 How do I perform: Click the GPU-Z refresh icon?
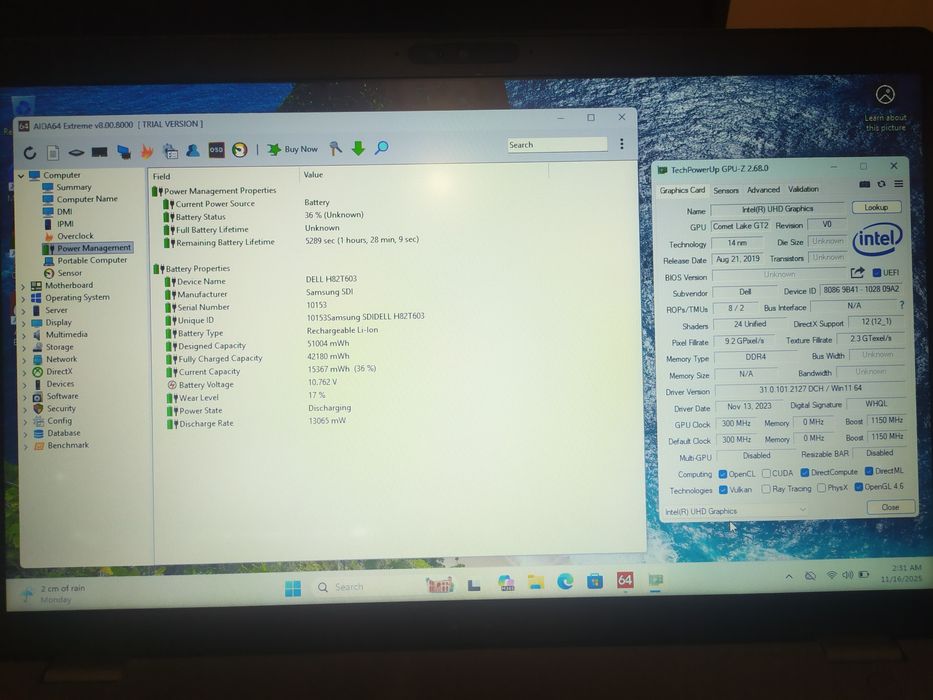pos(881,185)
